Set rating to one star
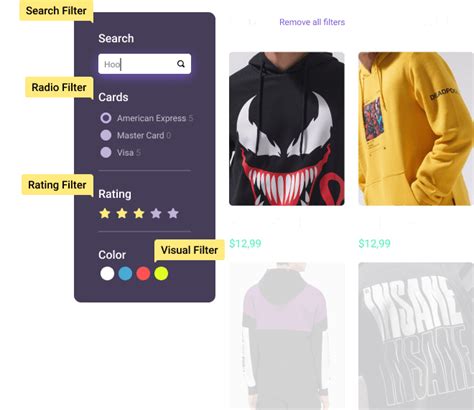The width and height of the screenshot is (474, 410). [105, 213]
